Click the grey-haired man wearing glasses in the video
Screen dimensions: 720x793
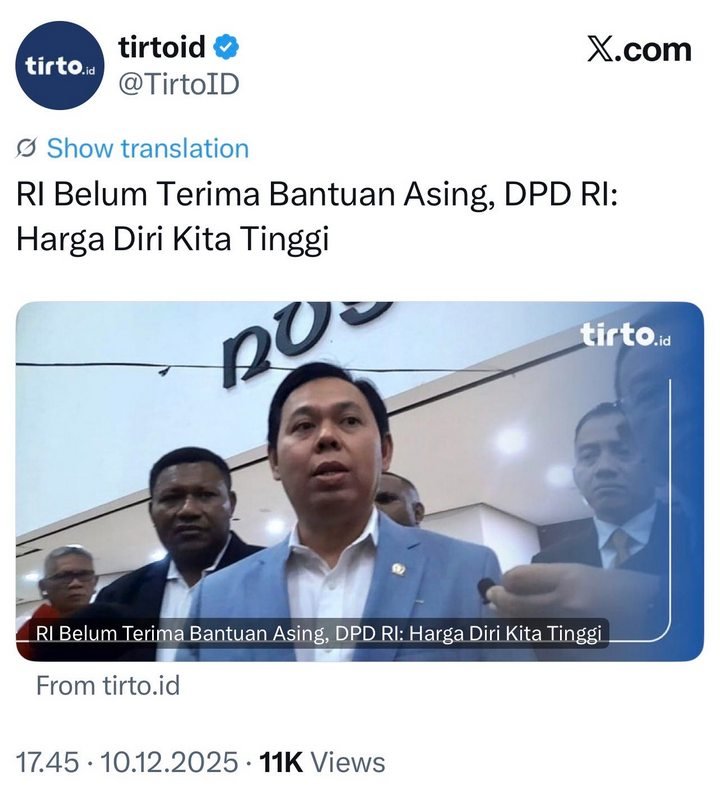tap(67, 577)
